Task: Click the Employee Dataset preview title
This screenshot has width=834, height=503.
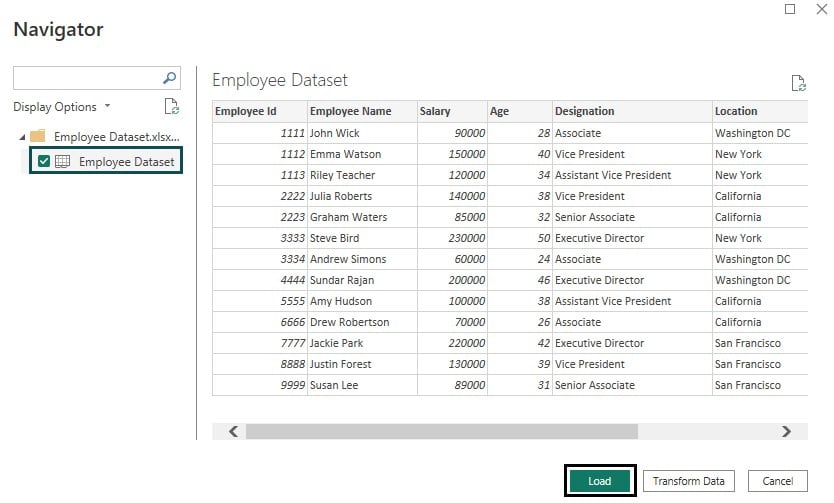Action: coord(280,80)
